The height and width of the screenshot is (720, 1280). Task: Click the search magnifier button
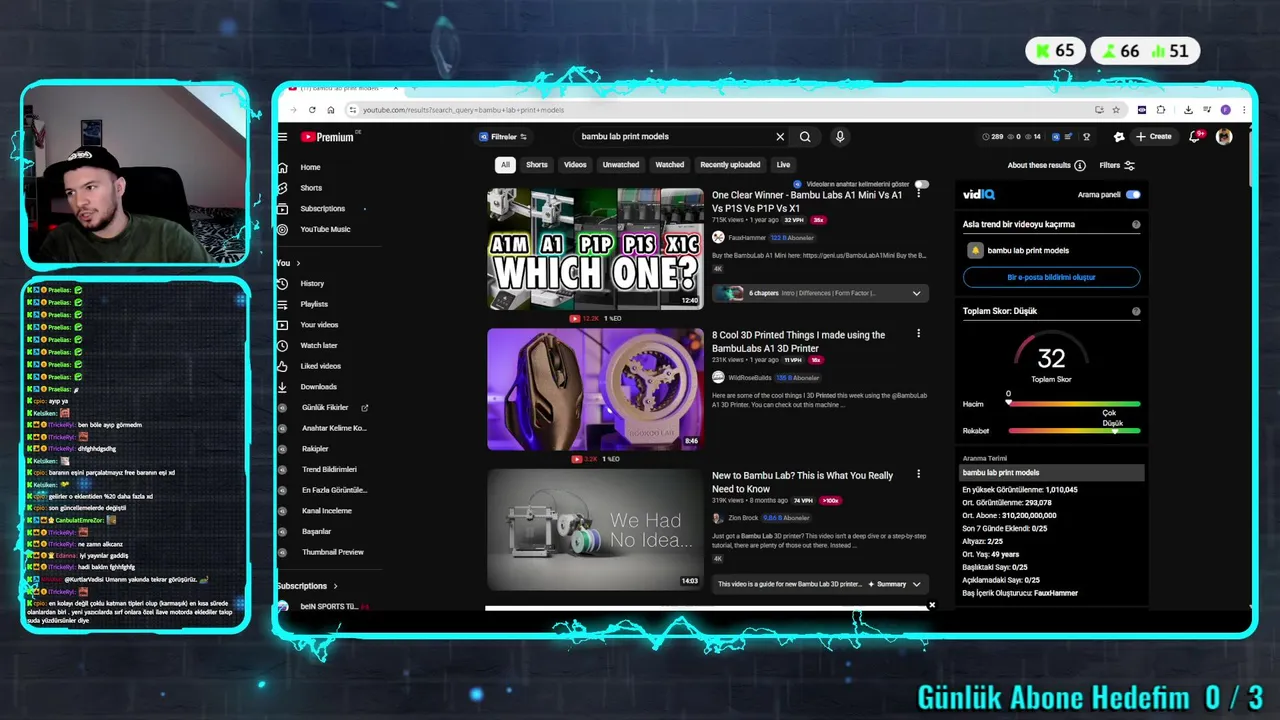[805, 137]
